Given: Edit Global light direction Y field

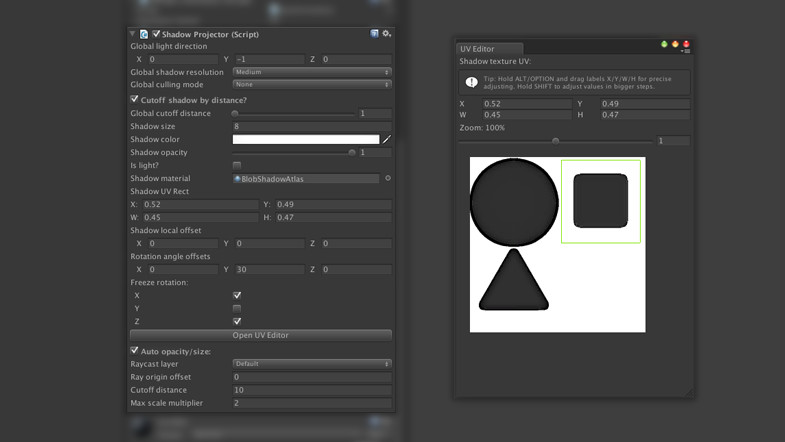Looking at the screenshot, I should point(269,59).
